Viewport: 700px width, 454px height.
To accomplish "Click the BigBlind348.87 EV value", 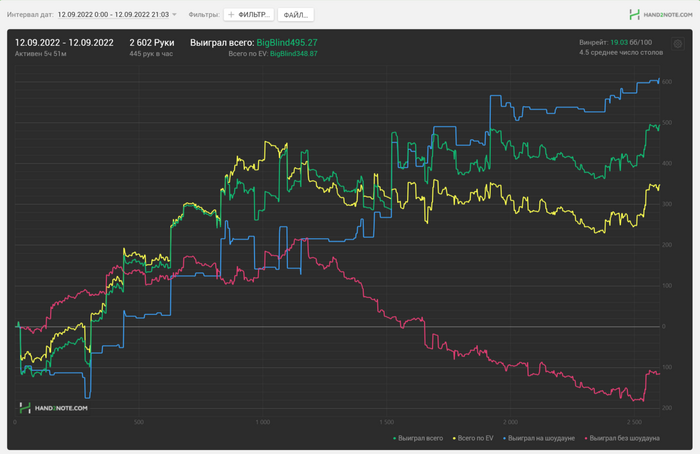I will point(294,54).
